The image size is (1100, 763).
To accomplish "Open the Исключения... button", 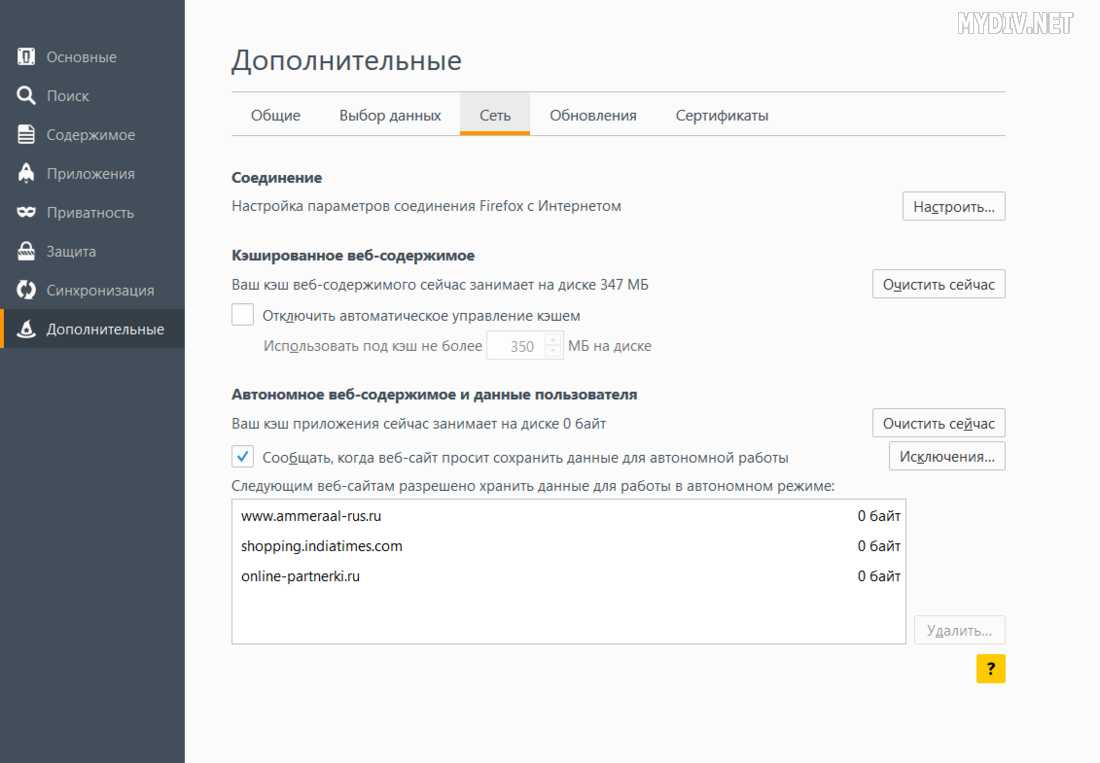I will pyautogui.click(x=946, y=456).
